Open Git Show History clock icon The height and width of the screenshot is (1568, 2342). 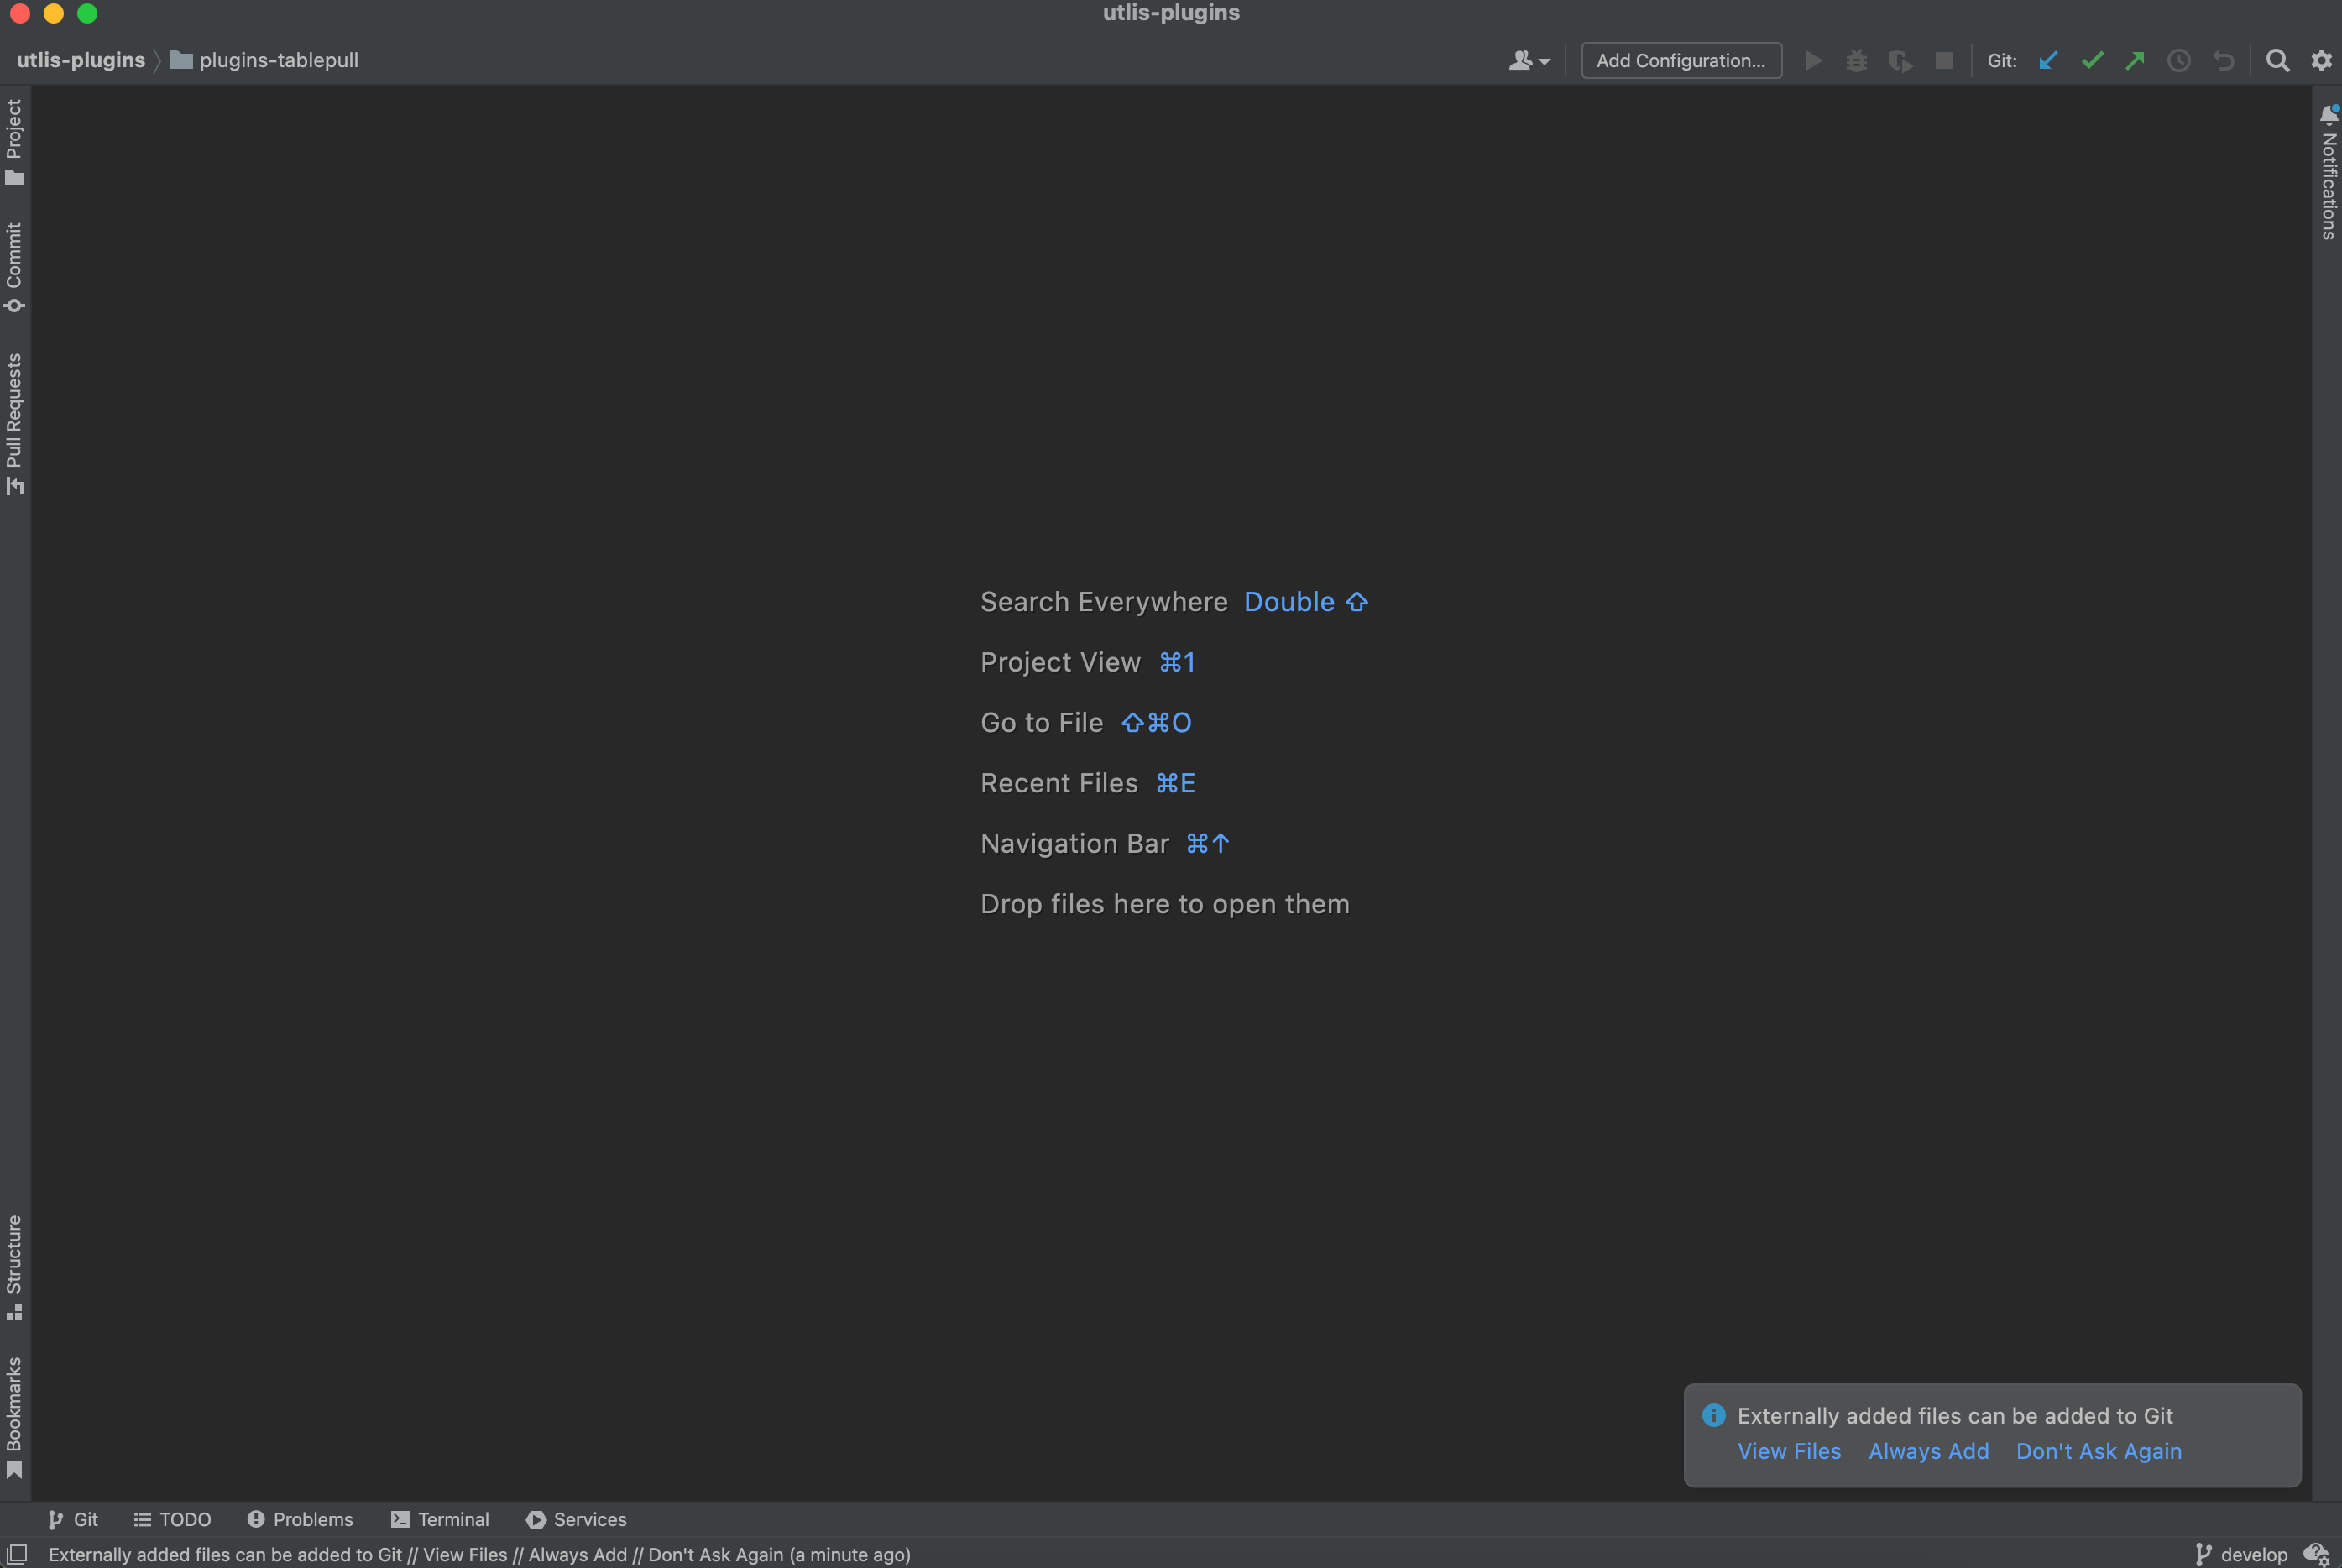tap(2179, 61)
